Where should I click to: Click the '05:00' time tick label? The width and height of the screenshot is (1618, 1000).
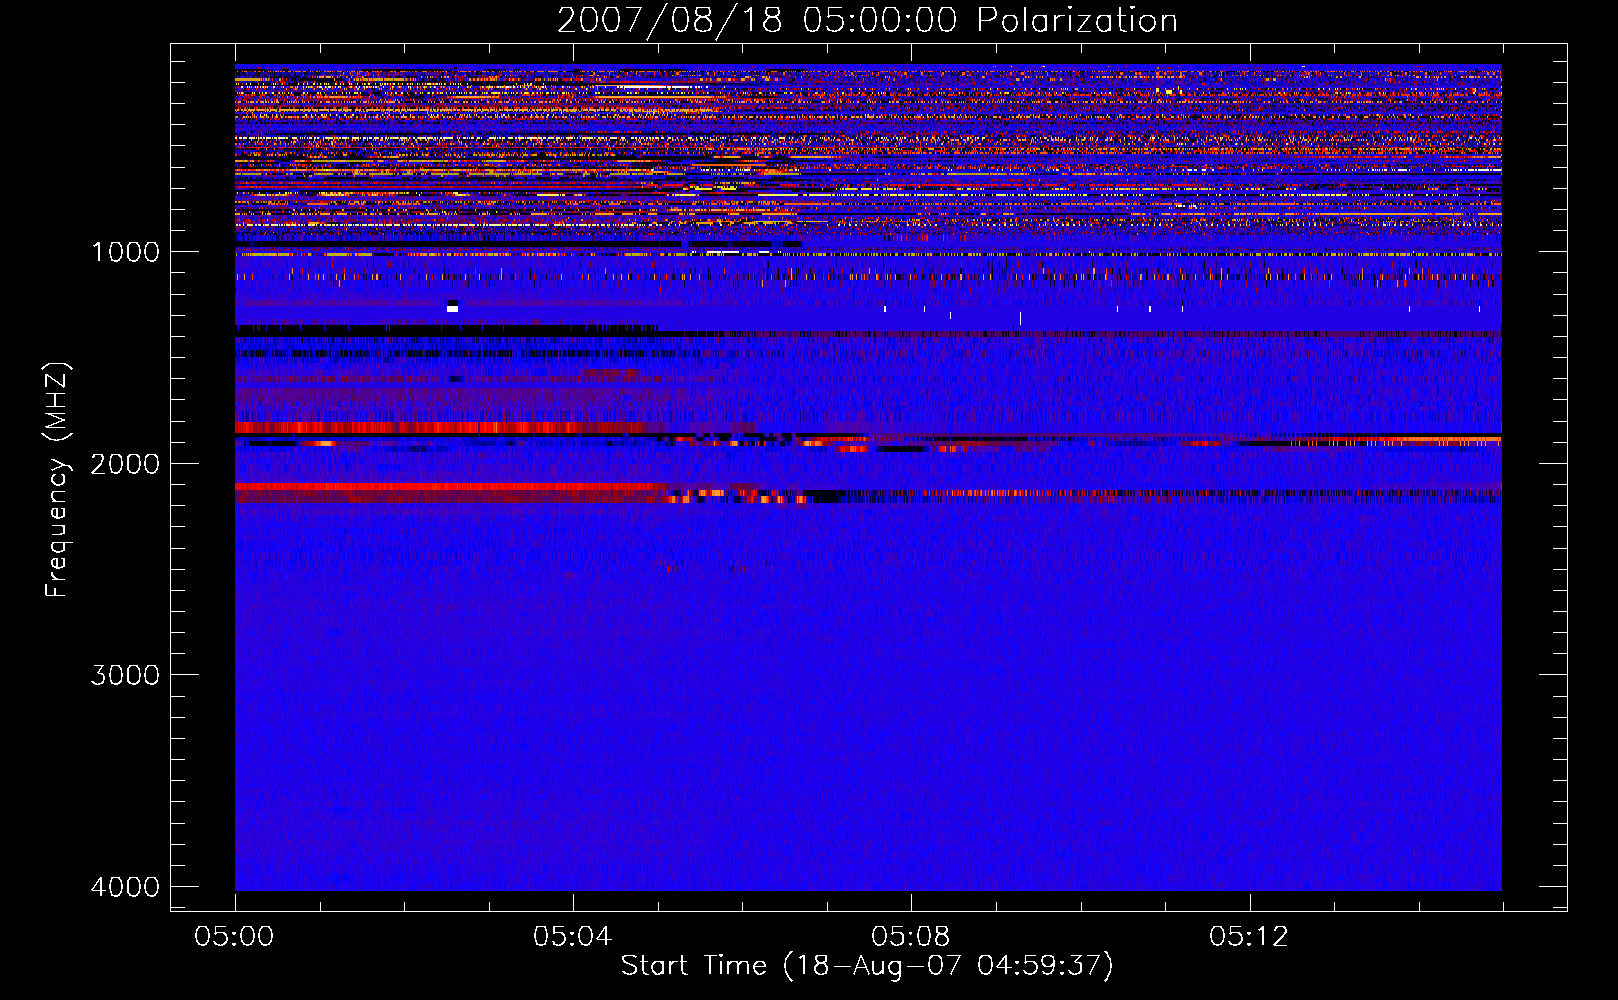pyautogui.click(x=234, y=937)
